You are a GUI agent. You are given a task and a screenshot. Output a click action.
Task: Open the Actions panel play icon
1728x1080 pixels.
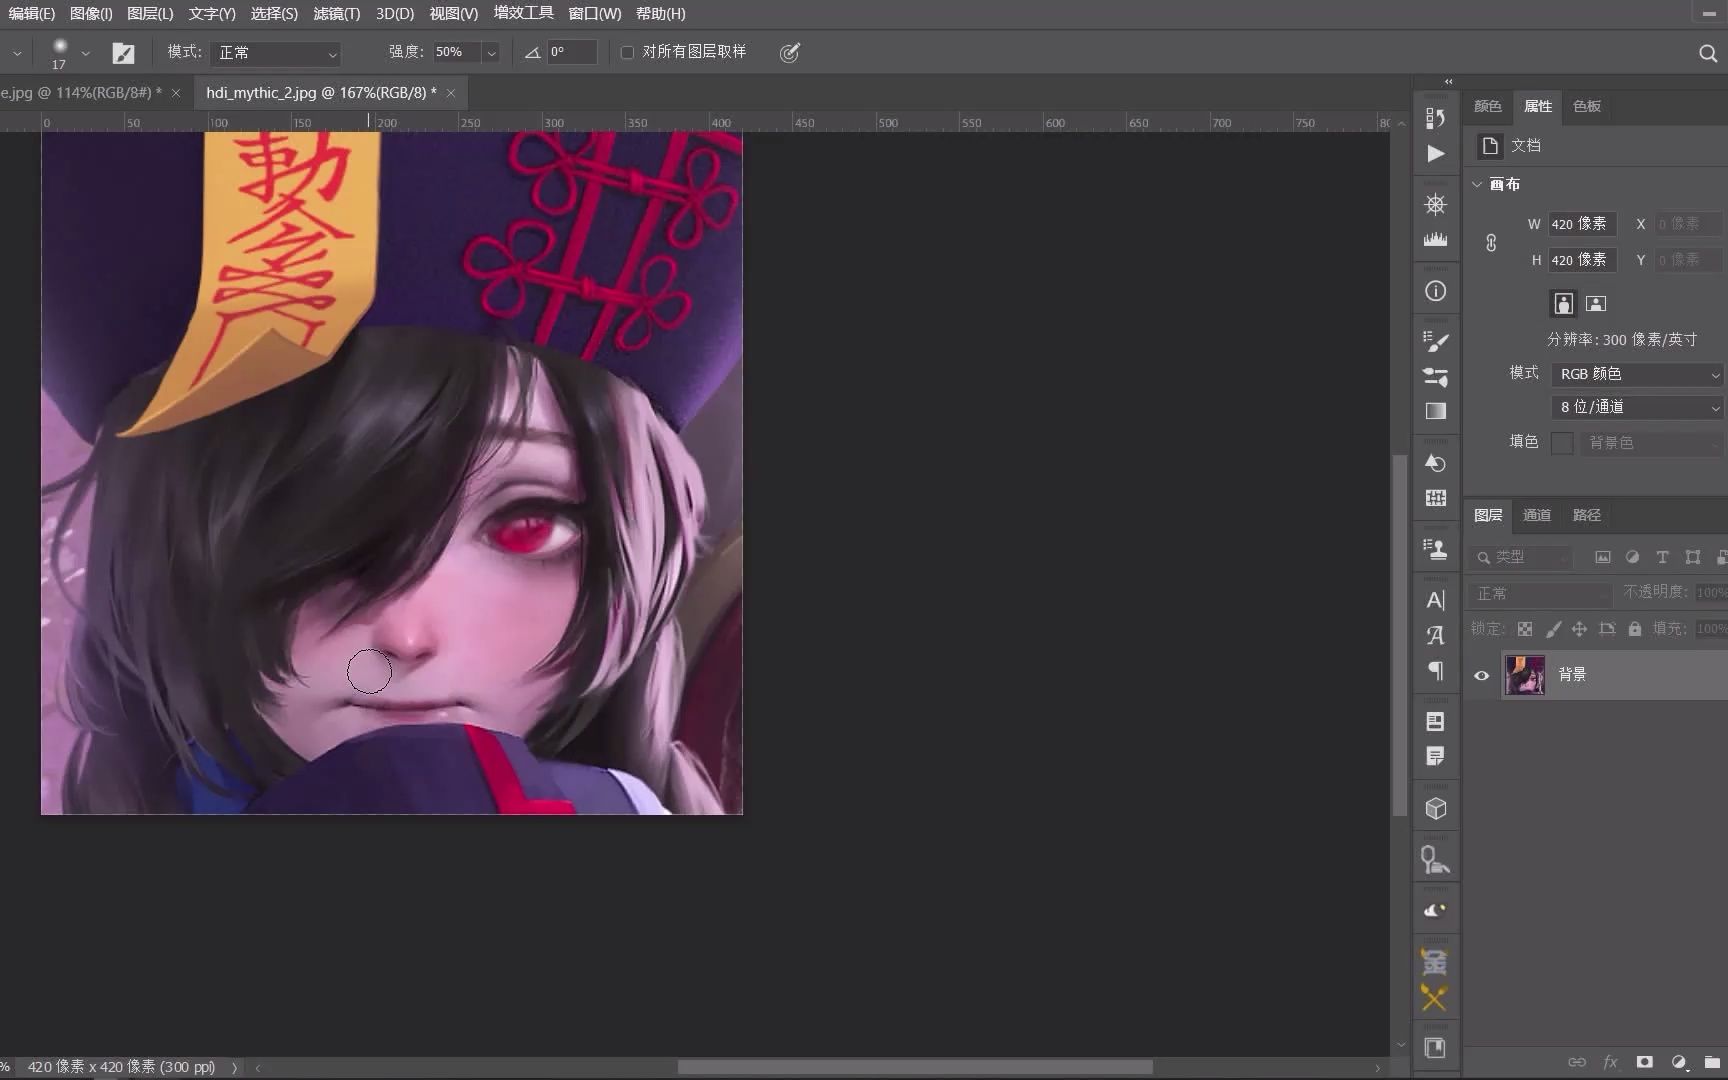[1435, 153]
